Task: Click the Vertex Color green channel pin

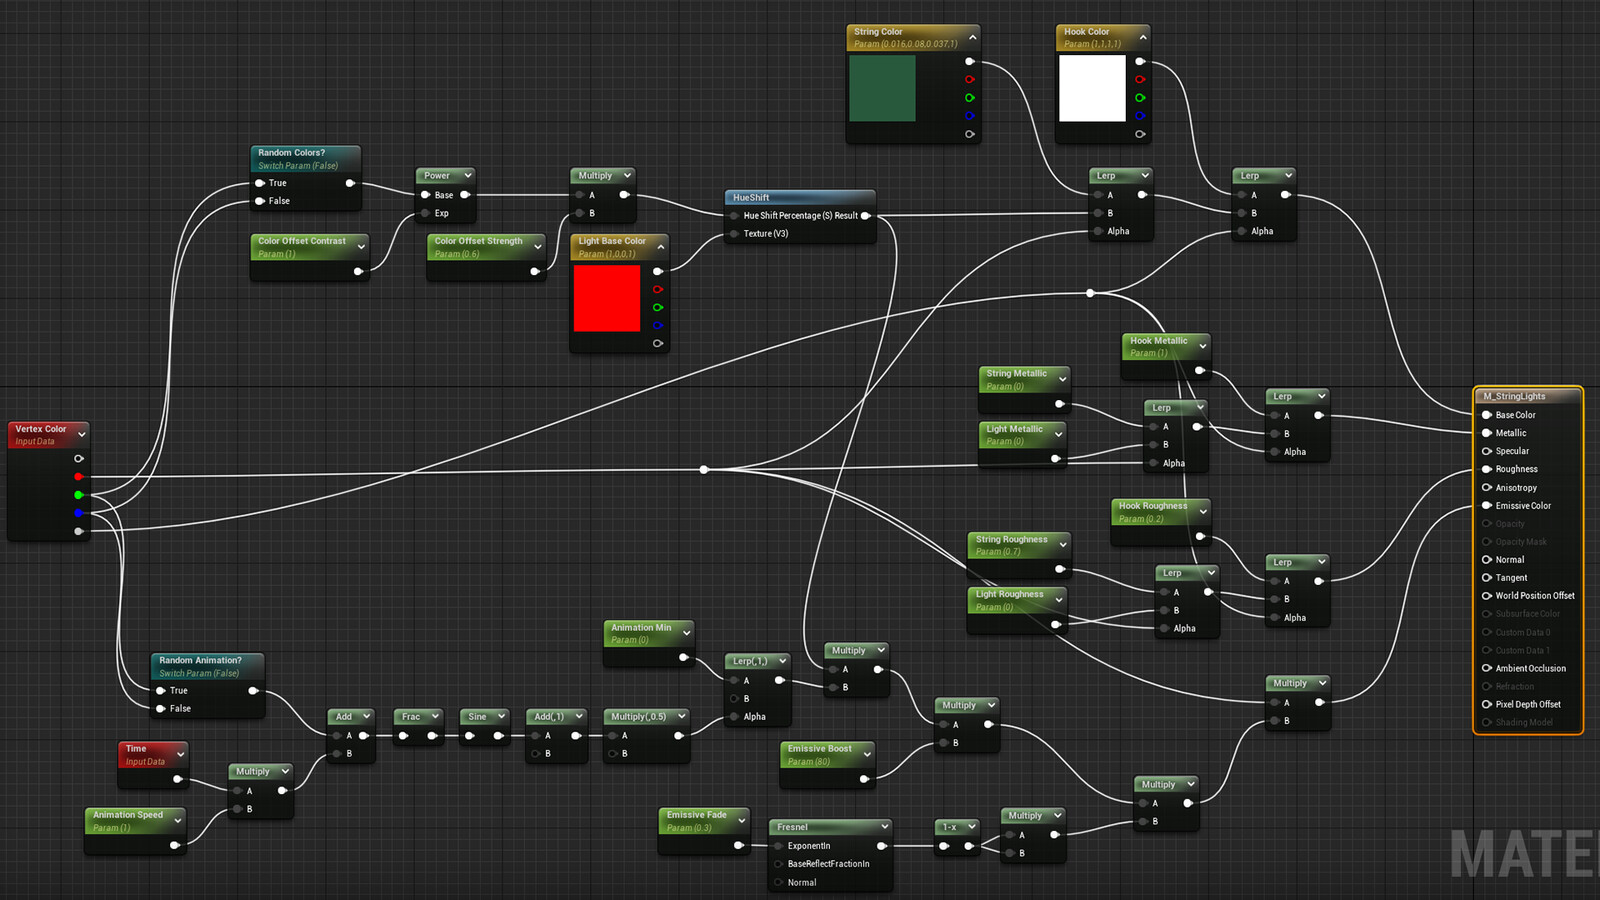Action: point(78,495)
